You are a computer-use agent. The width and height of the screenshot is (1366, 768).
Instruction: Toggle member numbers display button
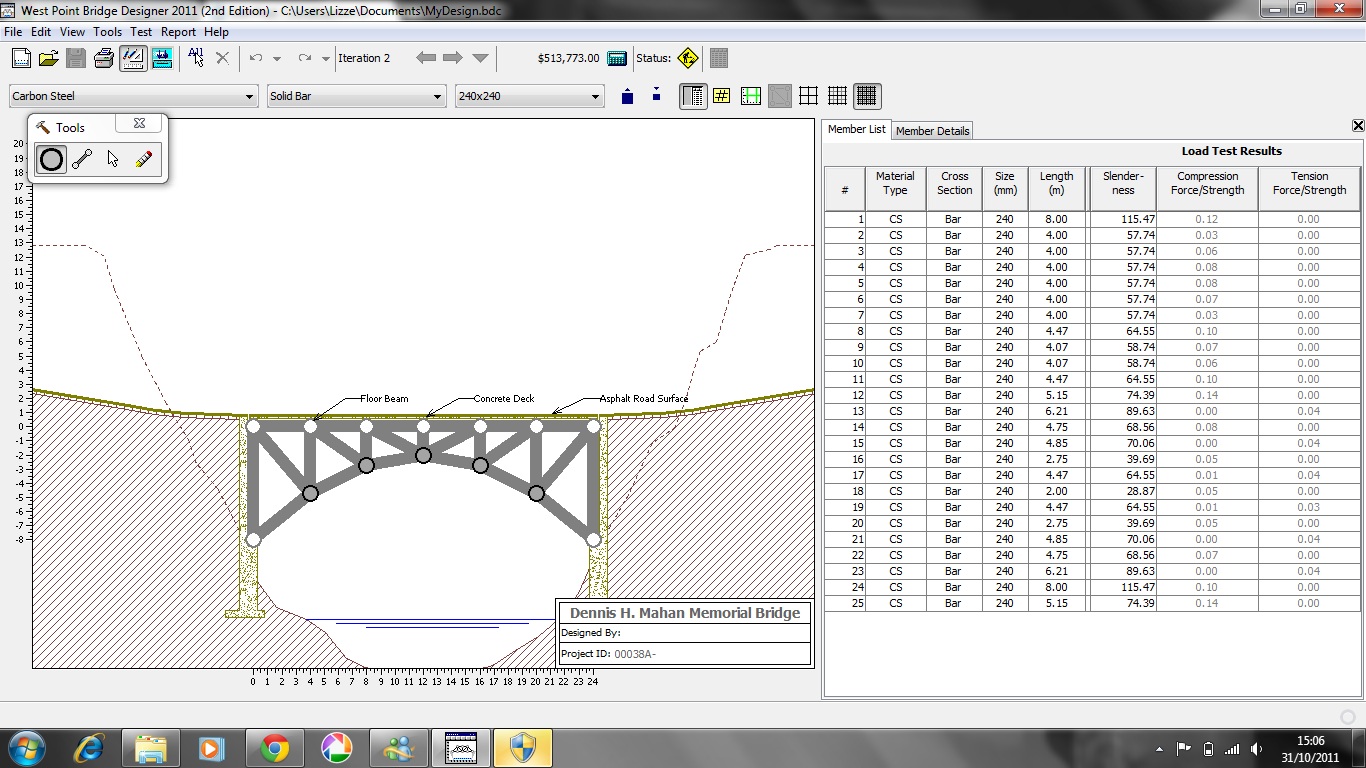coord(721,96)
